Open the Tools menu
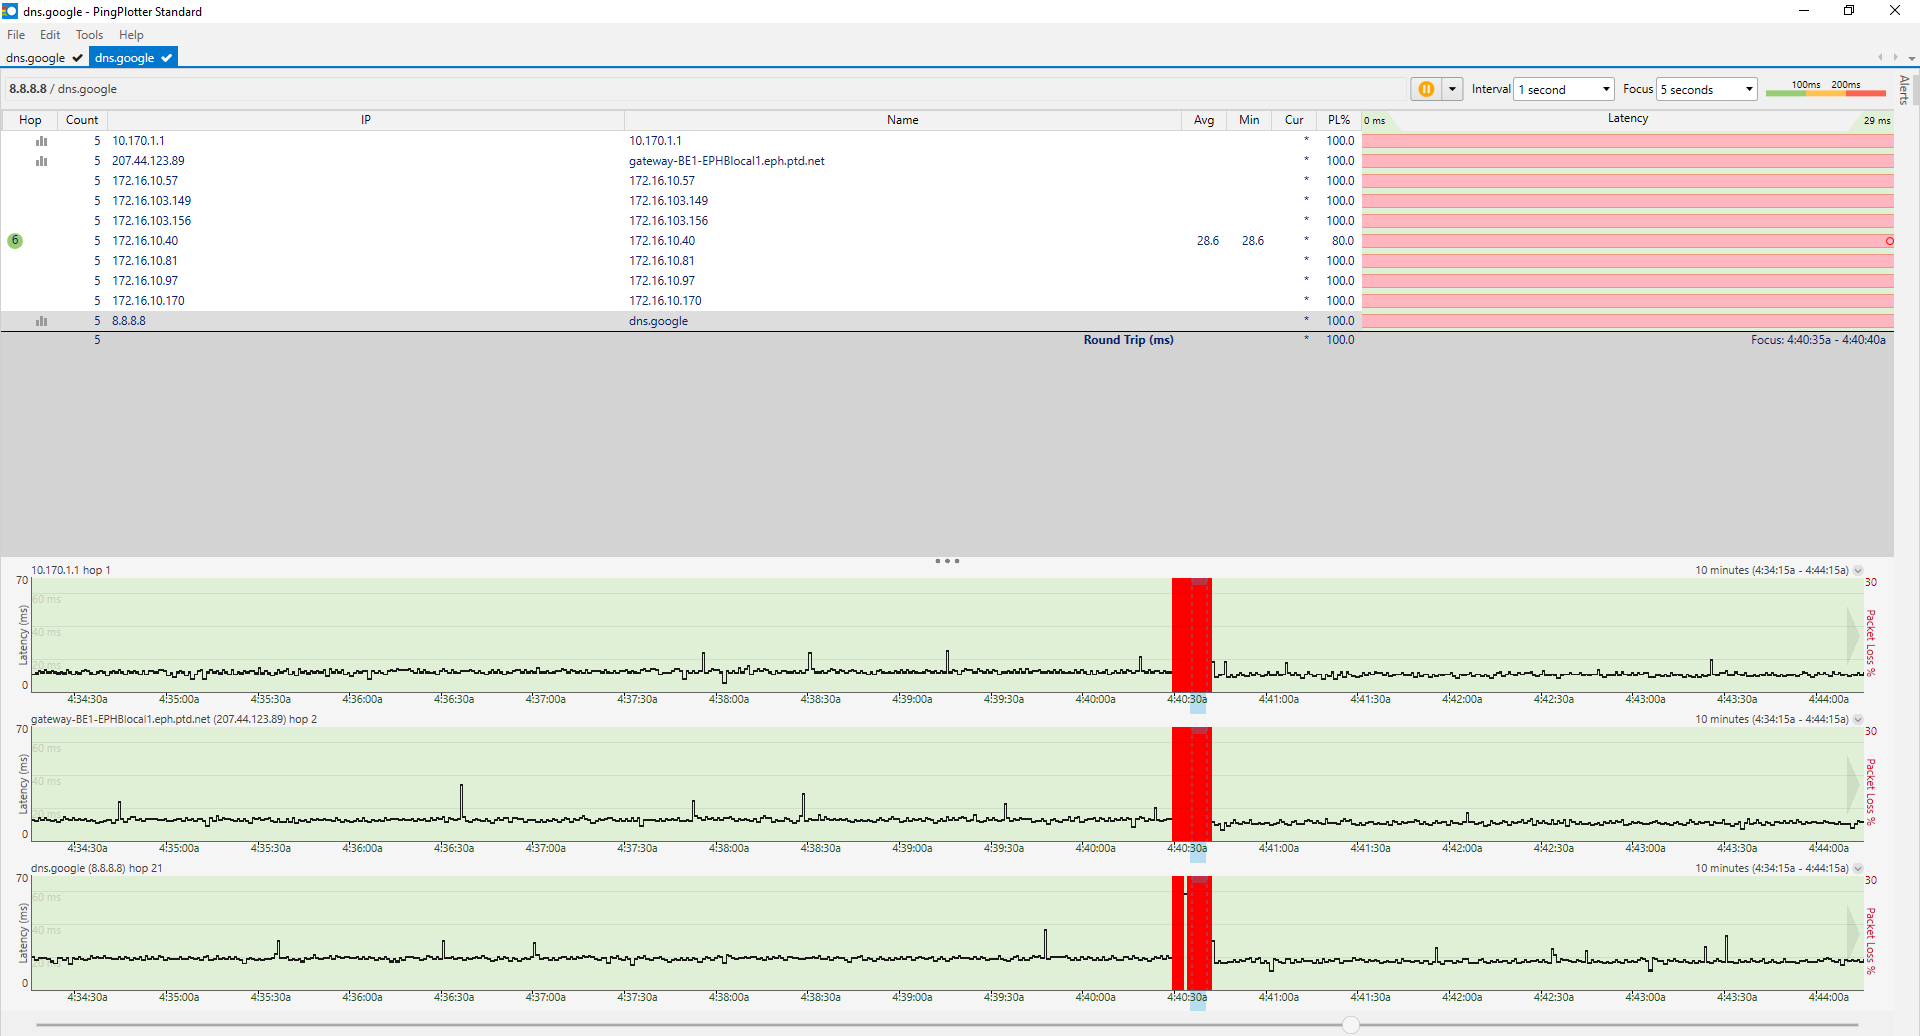This screenshot has height=1036, width=1920. click(x=89, y=35)
